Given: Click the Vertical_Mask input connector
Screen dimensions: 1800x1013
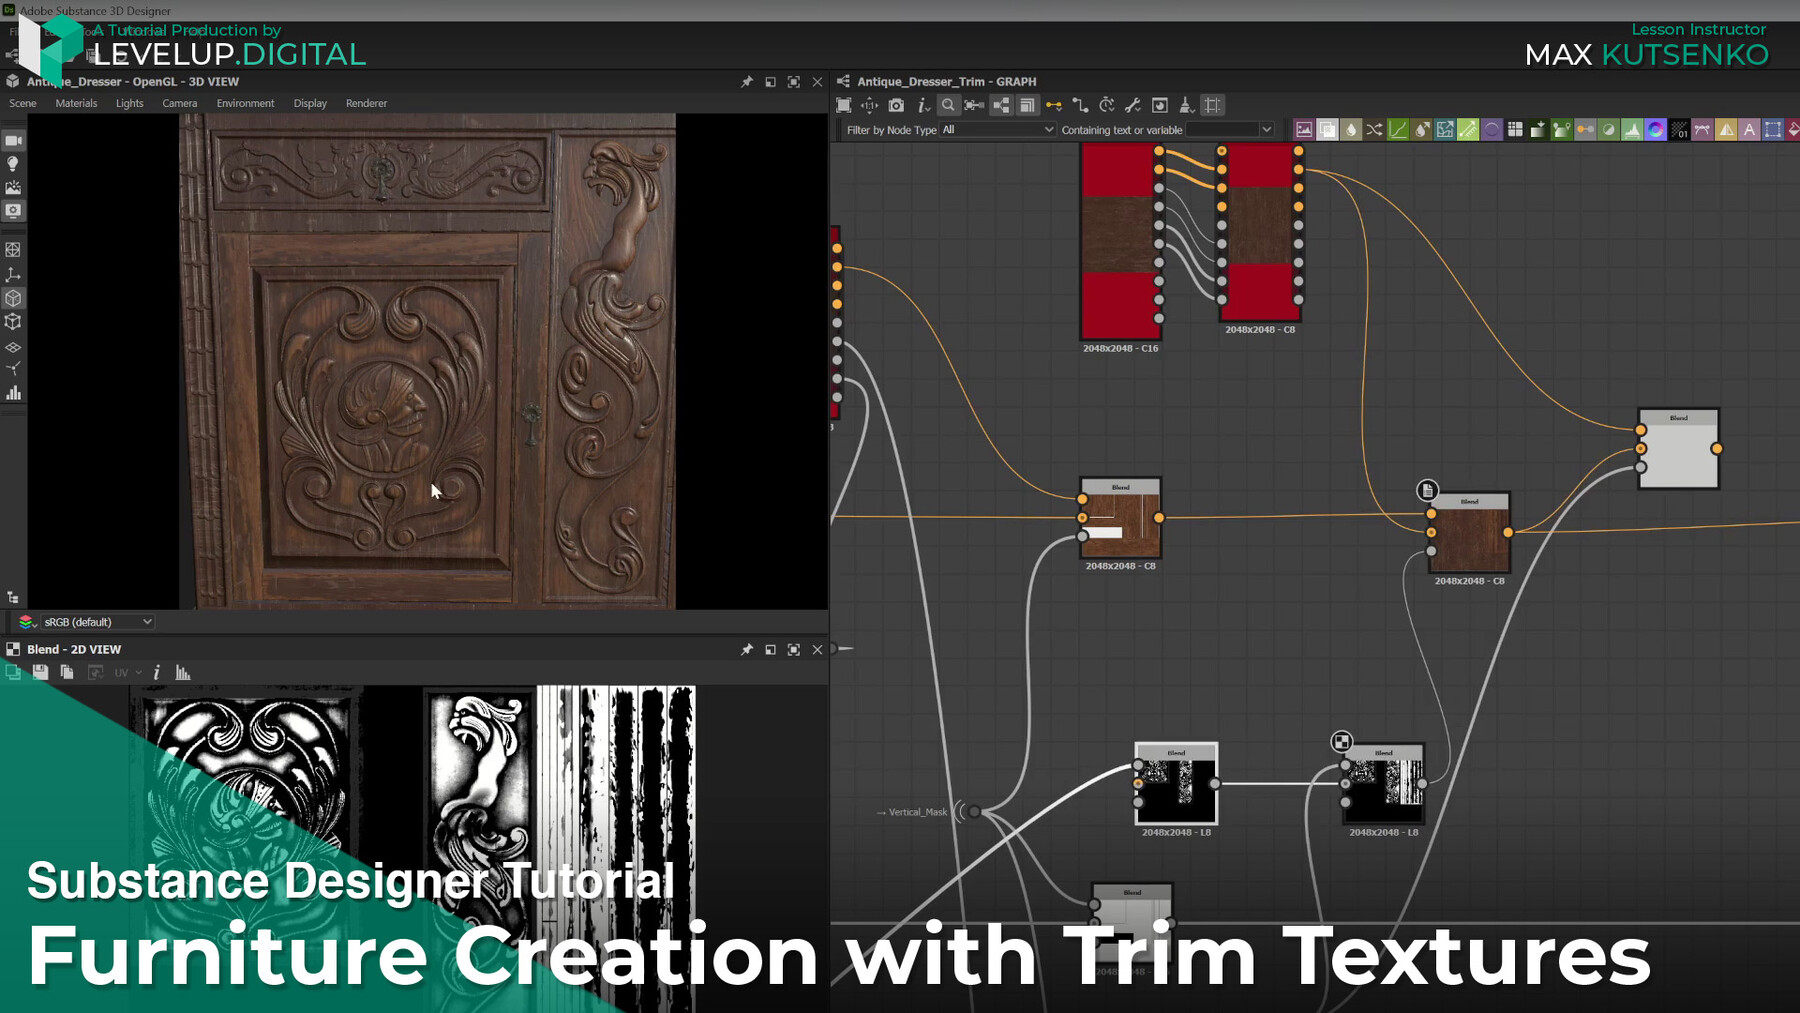Looking at the screenshot, I should tap(973, 812).
